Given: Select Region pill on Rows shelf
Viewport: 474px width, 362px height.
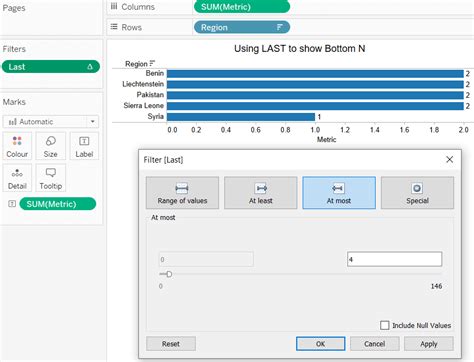Looking at the screenshot, I should coord(242,27).
